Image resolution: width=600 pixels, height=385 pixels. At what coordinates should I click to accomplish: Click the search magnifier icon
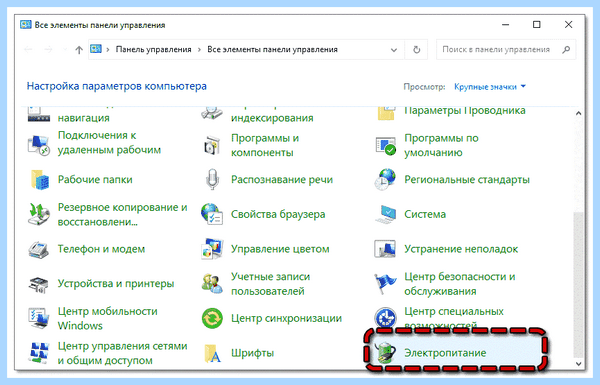coord(566,49)
